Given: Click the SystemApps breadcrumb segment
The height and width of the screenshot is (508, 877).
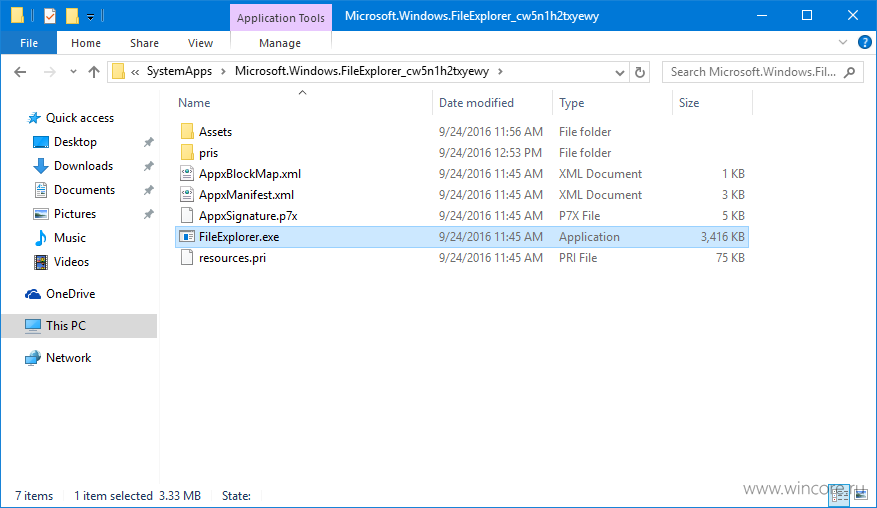Looking at the screenshot, I should (x=179, y=71).
